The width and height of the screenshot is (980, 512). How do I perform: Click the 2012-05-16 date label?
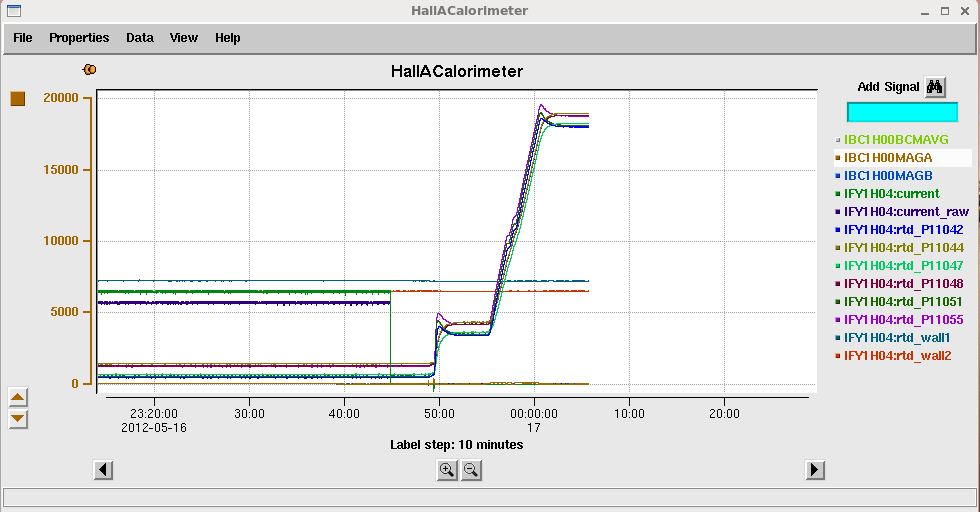154,428
